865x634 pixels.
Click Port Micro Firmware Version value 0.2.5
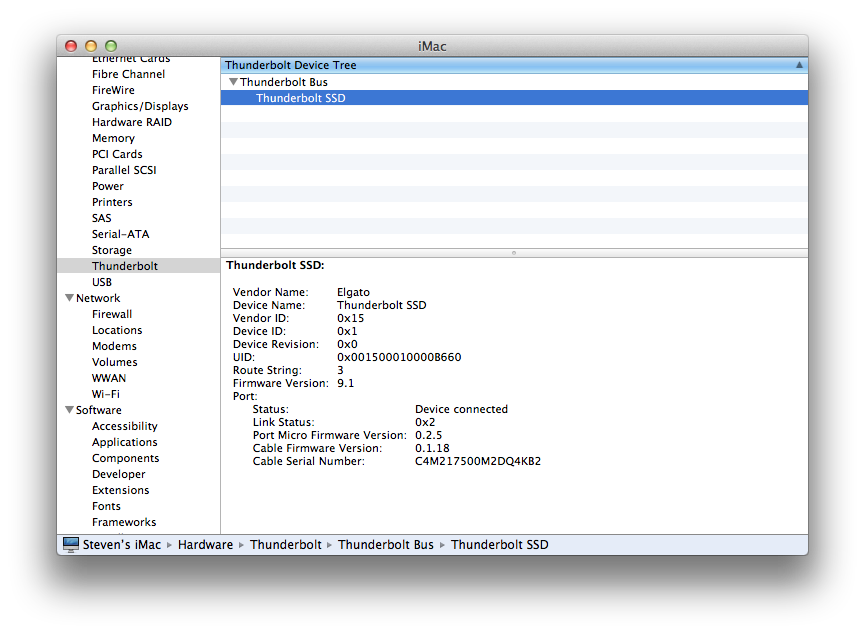428,435
